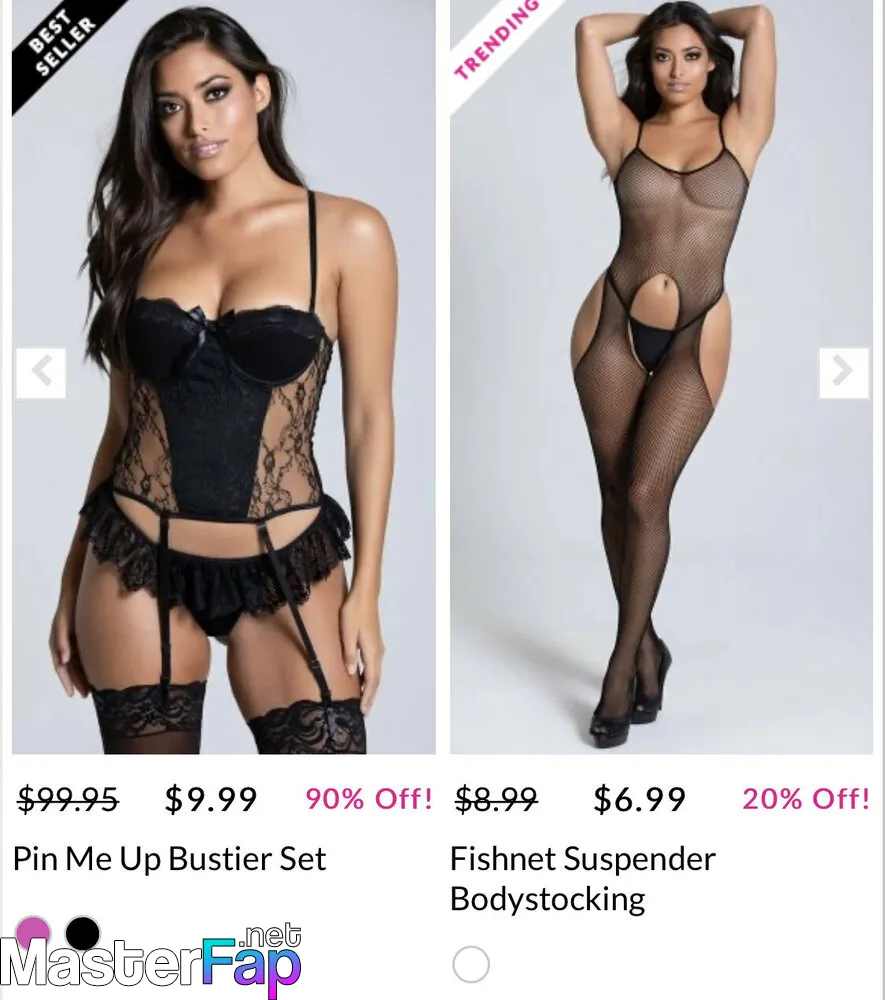The image size is (885, 1000).
Task: Open the Bustier Set product image
Action: (224, 377)
